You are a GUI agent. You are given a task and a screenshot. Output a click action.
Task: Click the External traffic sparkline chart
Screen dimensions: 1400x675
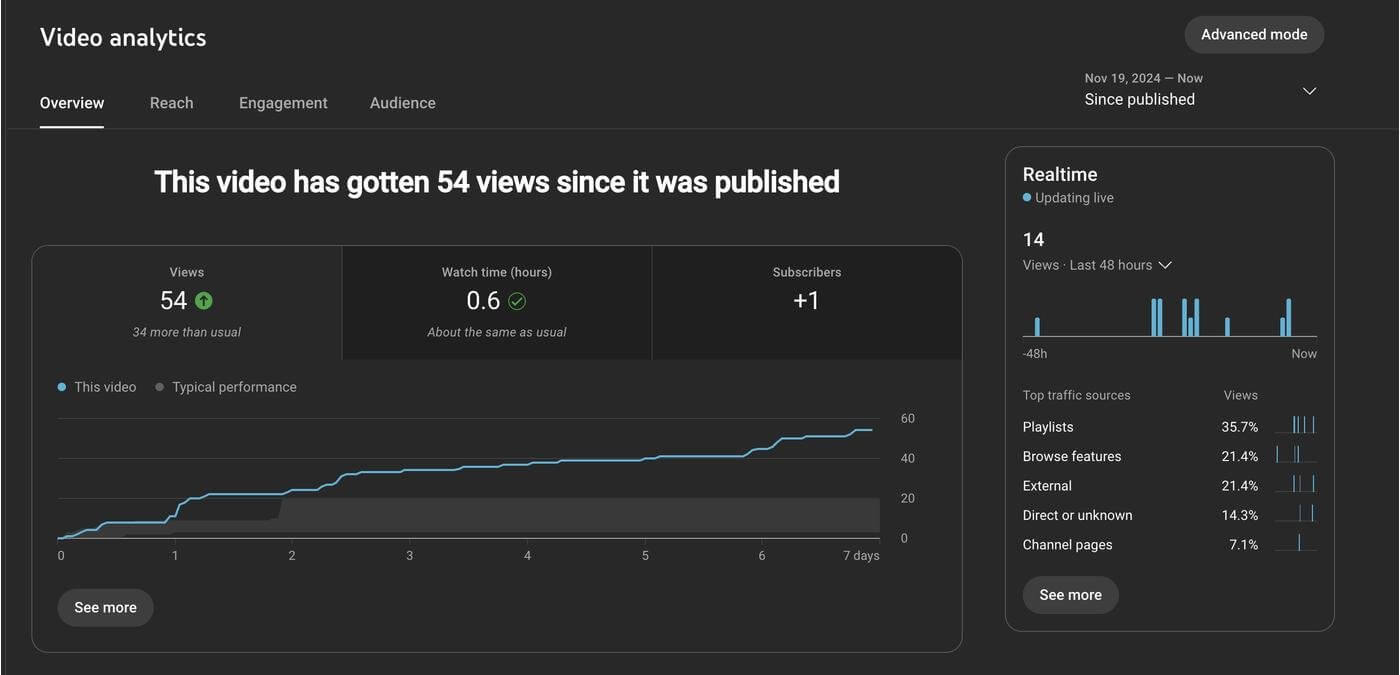point(1297,484)
